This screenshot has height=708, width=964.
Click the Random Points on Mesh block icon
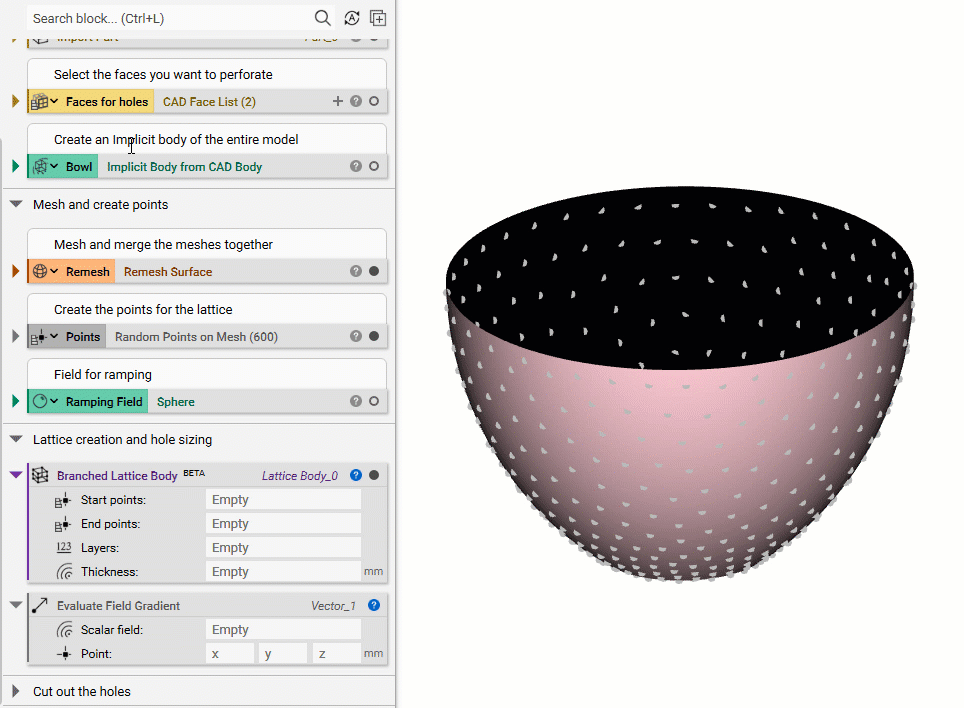point(39,336)
